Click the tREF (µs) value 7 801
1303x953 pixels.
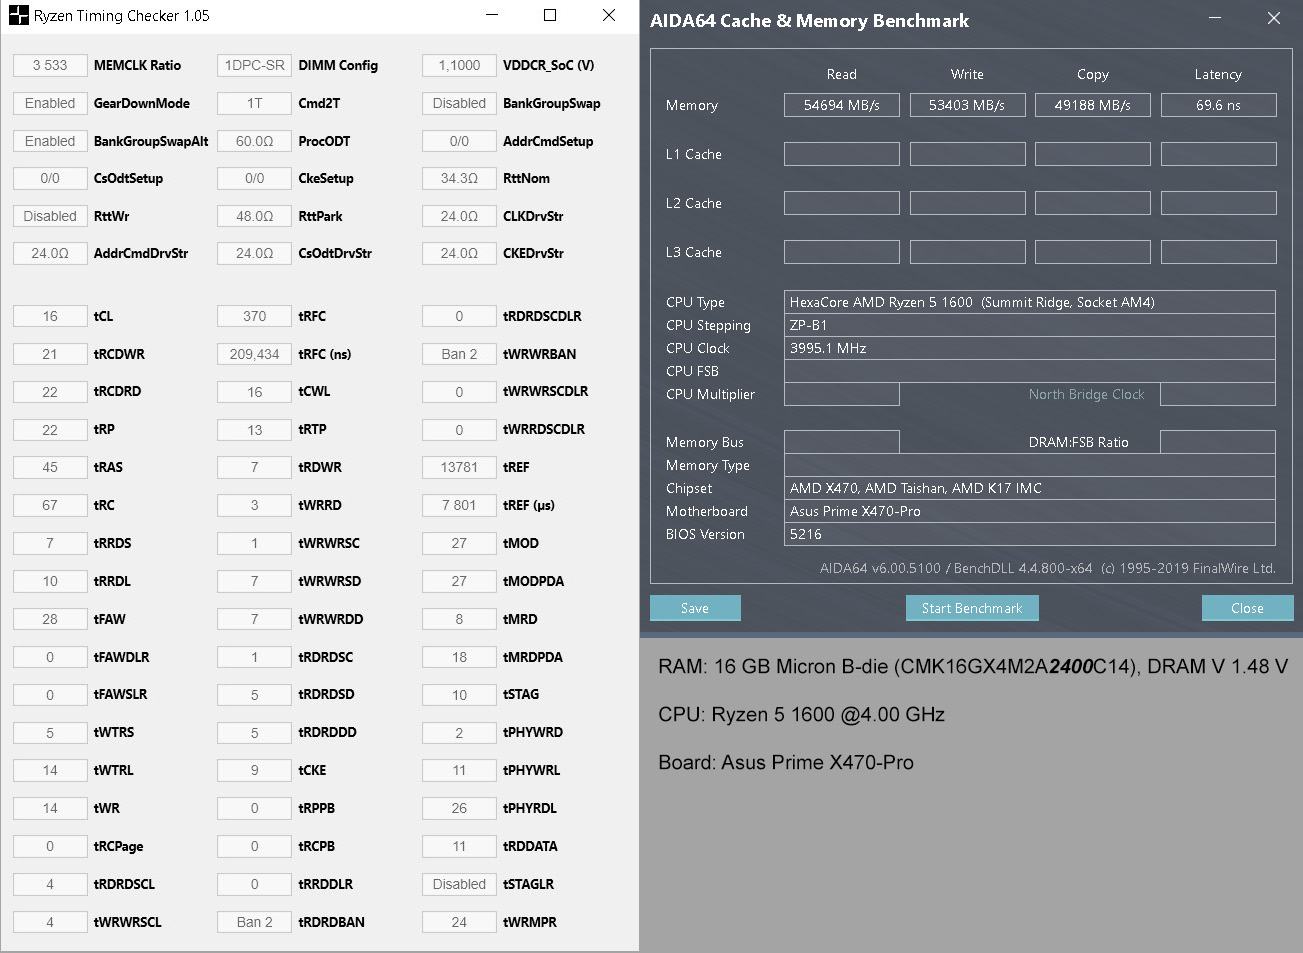(459, 505)
